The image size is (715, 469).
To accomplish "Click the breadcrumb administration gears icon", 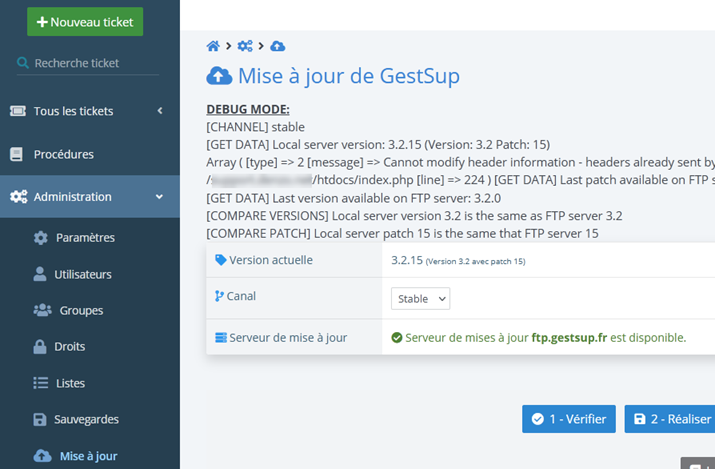I will (245, 46).
